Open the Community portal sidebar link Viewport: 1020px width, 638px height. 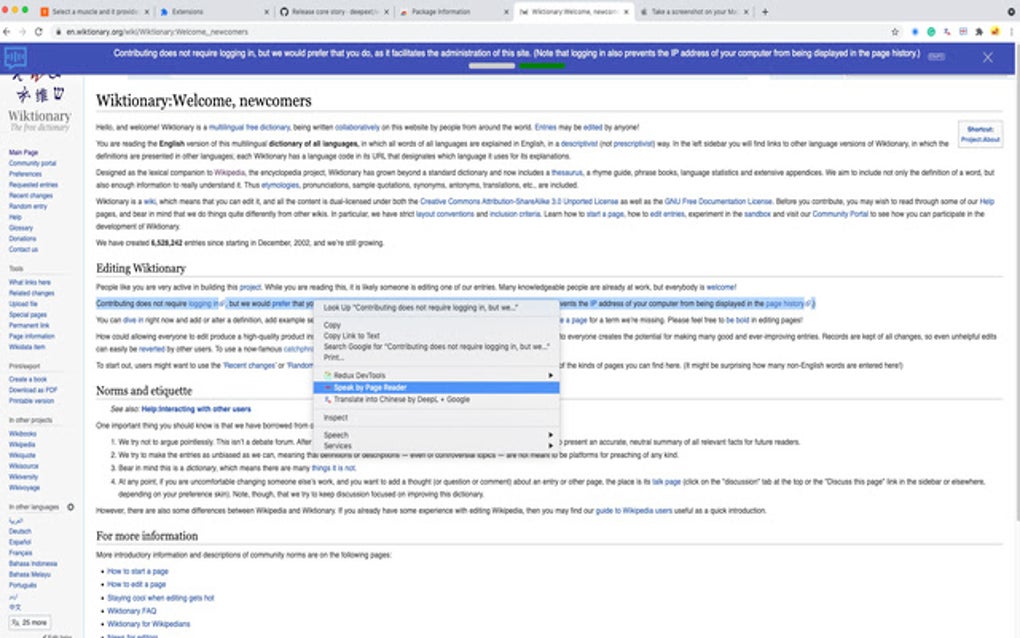click(33, 163)
